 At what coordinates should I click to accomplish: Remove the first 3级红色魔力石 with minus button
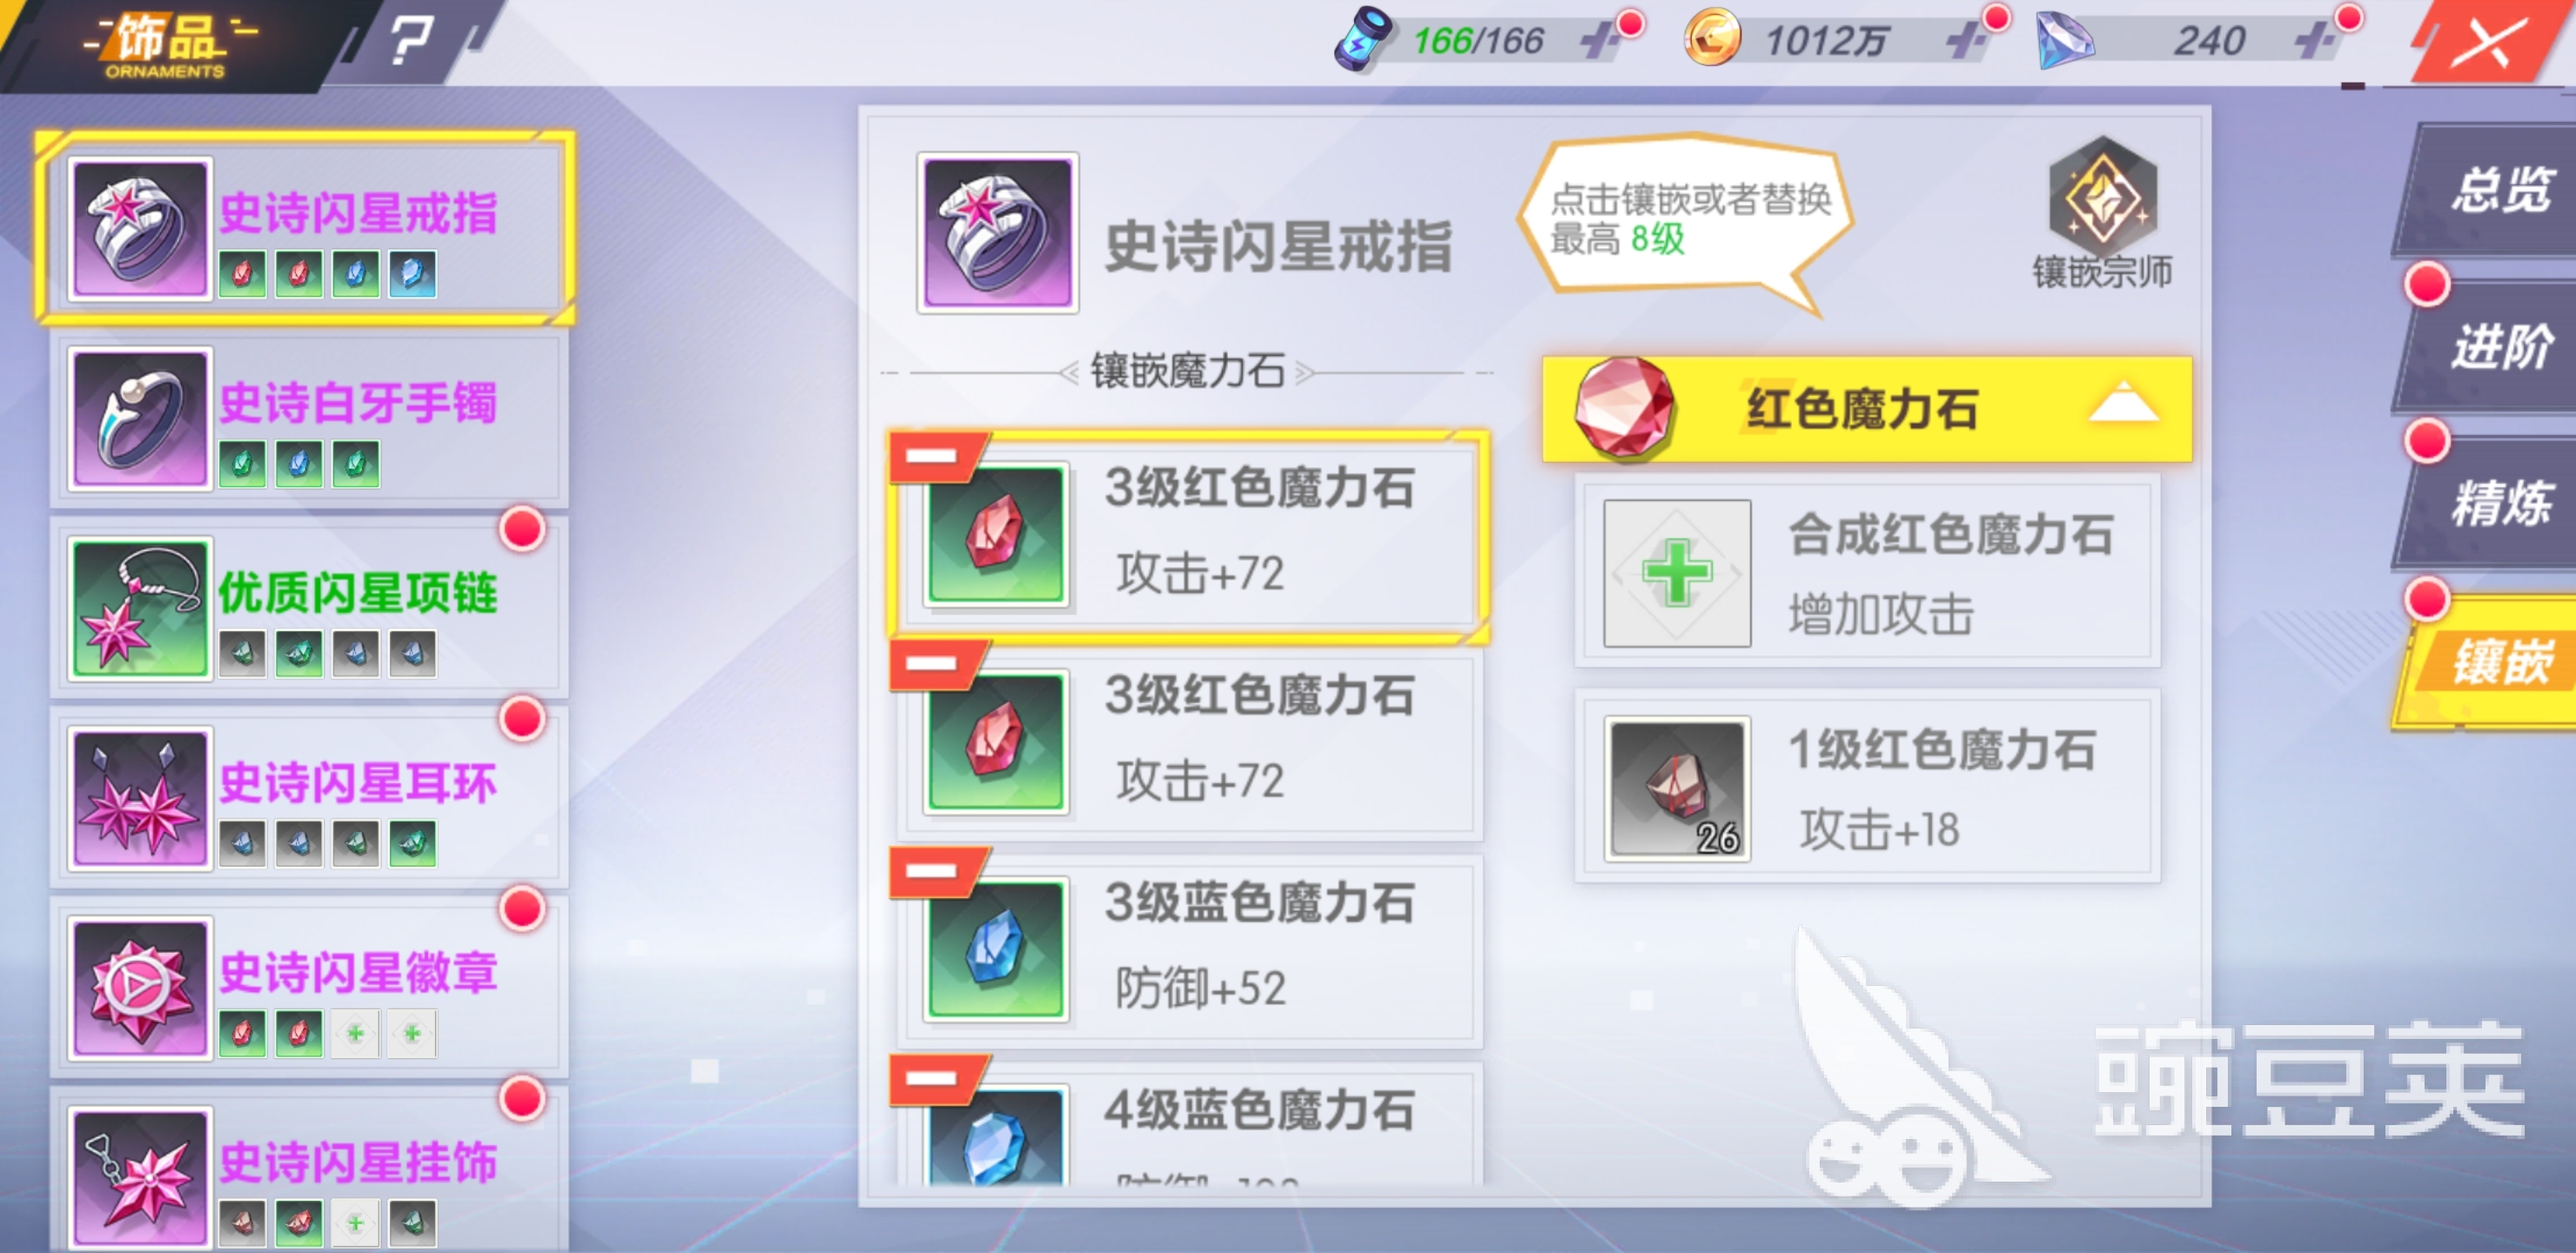(x=932, y=457)
